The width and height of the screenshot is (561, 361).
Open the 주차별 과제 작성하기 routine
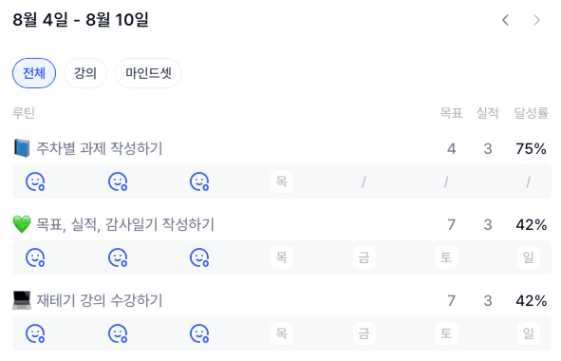pos(99,148)
